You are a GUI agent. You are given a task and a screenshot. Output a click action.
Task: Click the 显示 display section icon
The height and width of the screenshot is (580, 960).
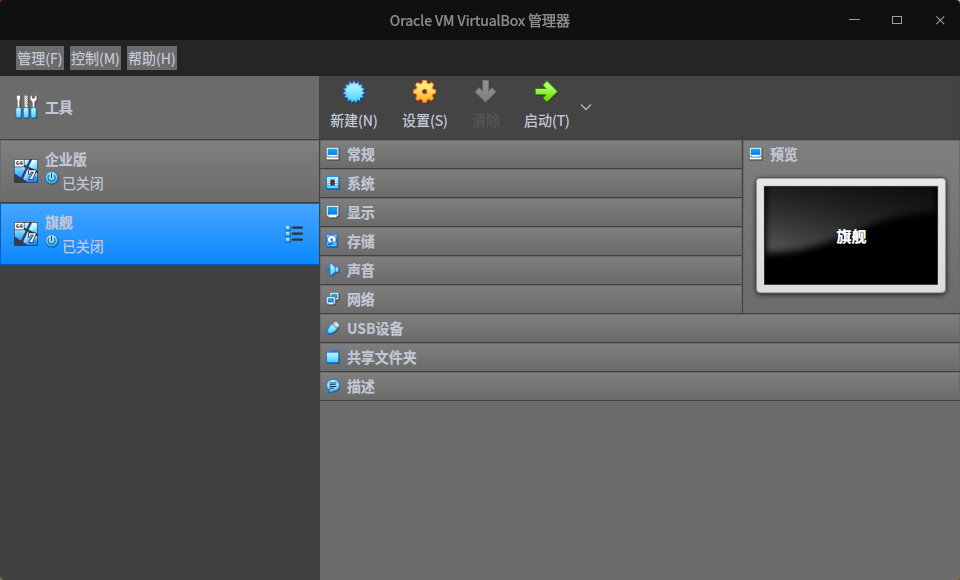pos(332,212)
